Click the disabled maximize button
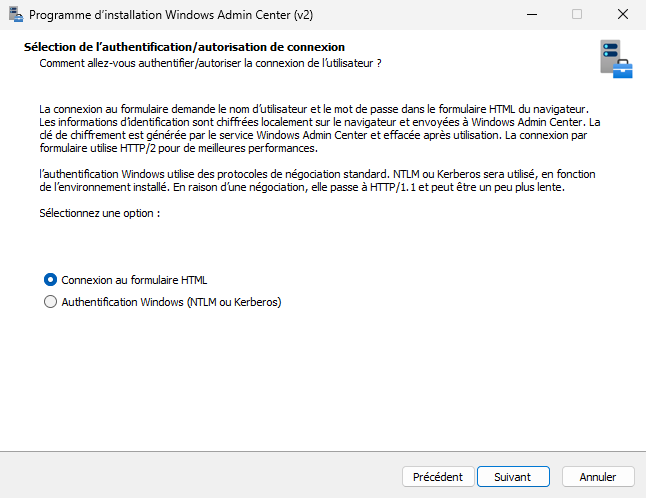Viewport: 646px width, 498px height. pyautogui.click(x=577, y=14)
